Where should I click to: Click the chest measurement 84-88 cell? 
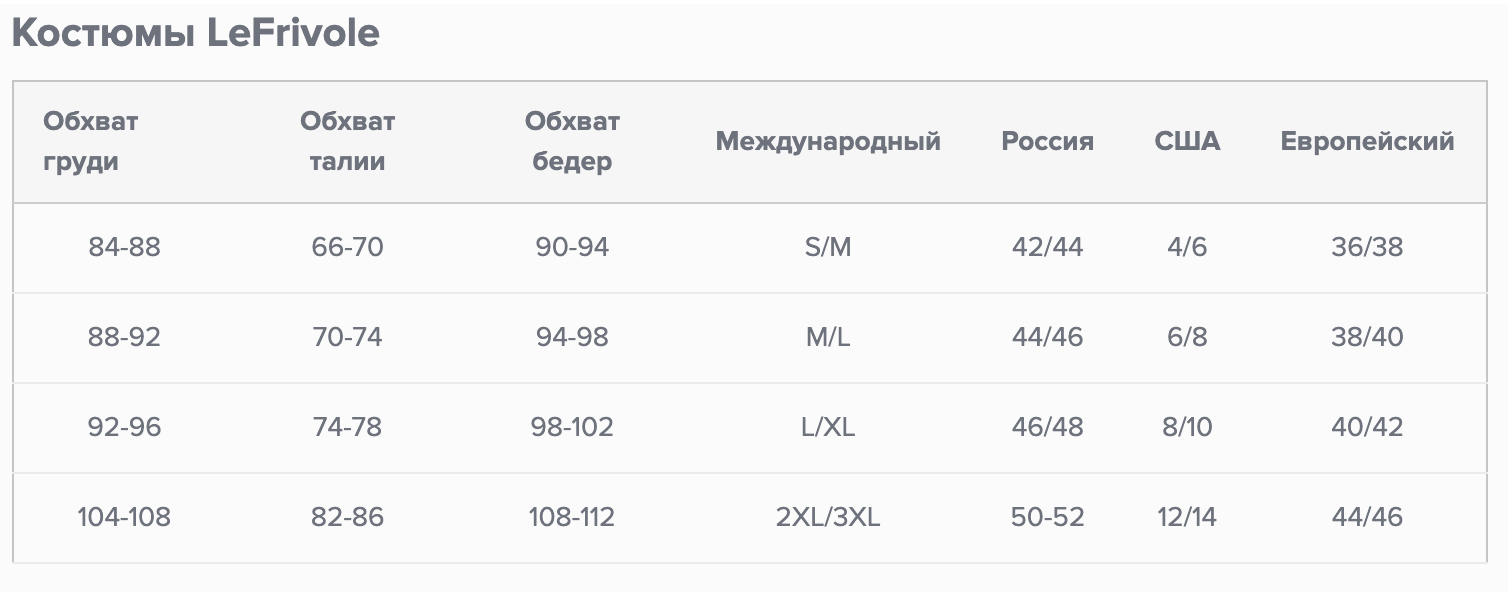tap(124, 247)
